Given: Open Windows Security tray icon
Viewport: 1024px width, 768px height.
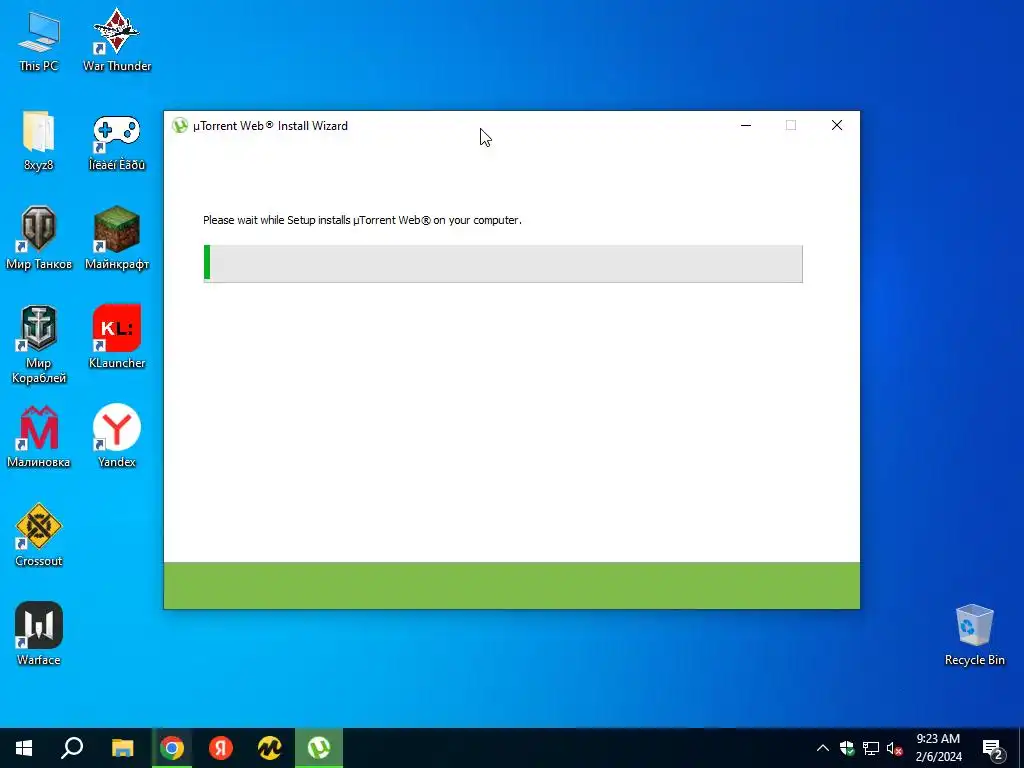Looking at the screenshot, I should coord(847,748).
